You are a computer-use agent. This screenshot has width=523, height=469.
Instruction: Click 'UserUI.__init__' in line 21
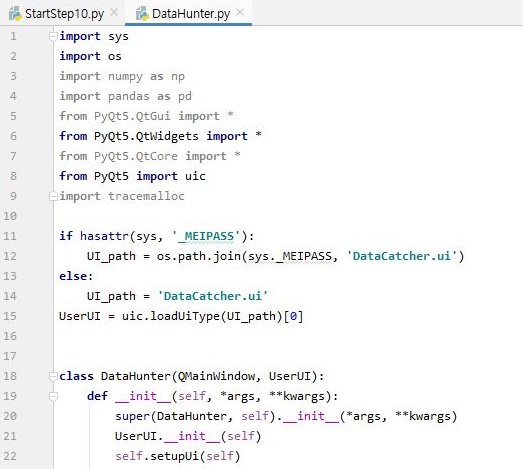pos(167,436)
